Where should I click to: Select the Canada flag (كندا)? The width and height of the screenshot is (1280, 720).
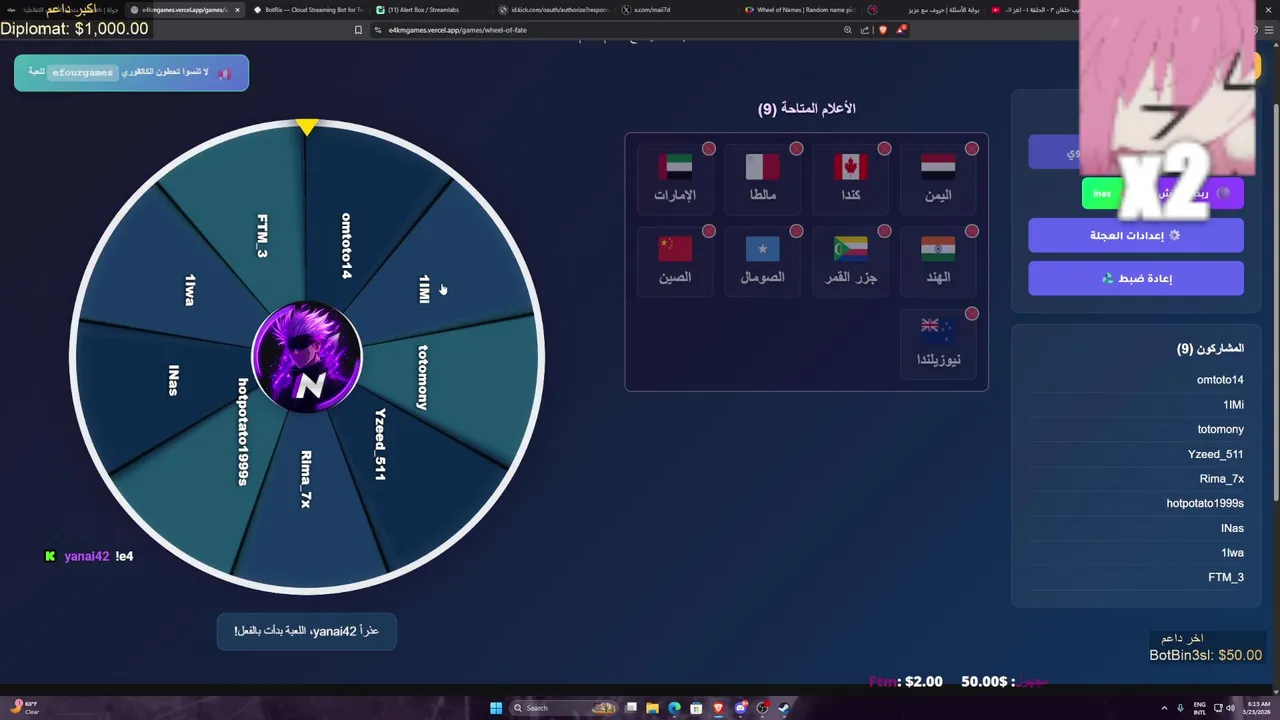point(850,177)
